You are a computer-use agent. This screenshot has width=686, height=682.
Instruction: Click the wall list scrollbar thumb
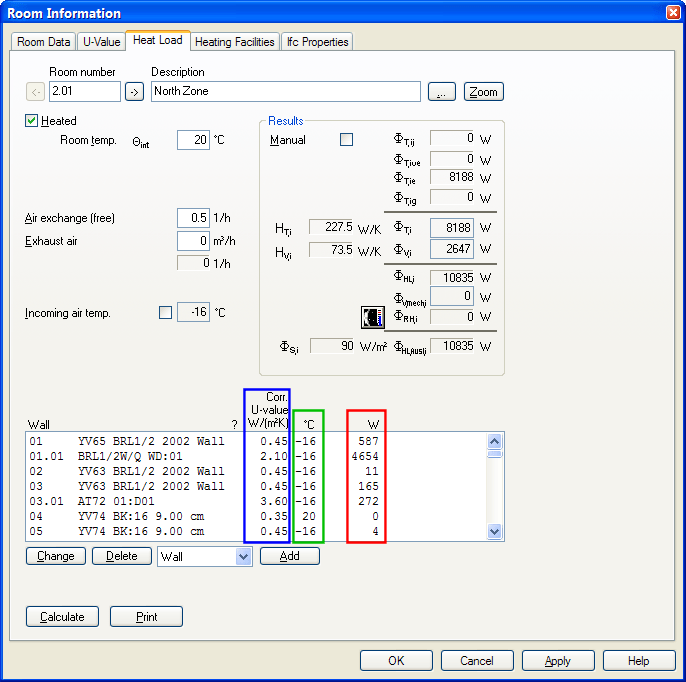click(x=494, y=454)
